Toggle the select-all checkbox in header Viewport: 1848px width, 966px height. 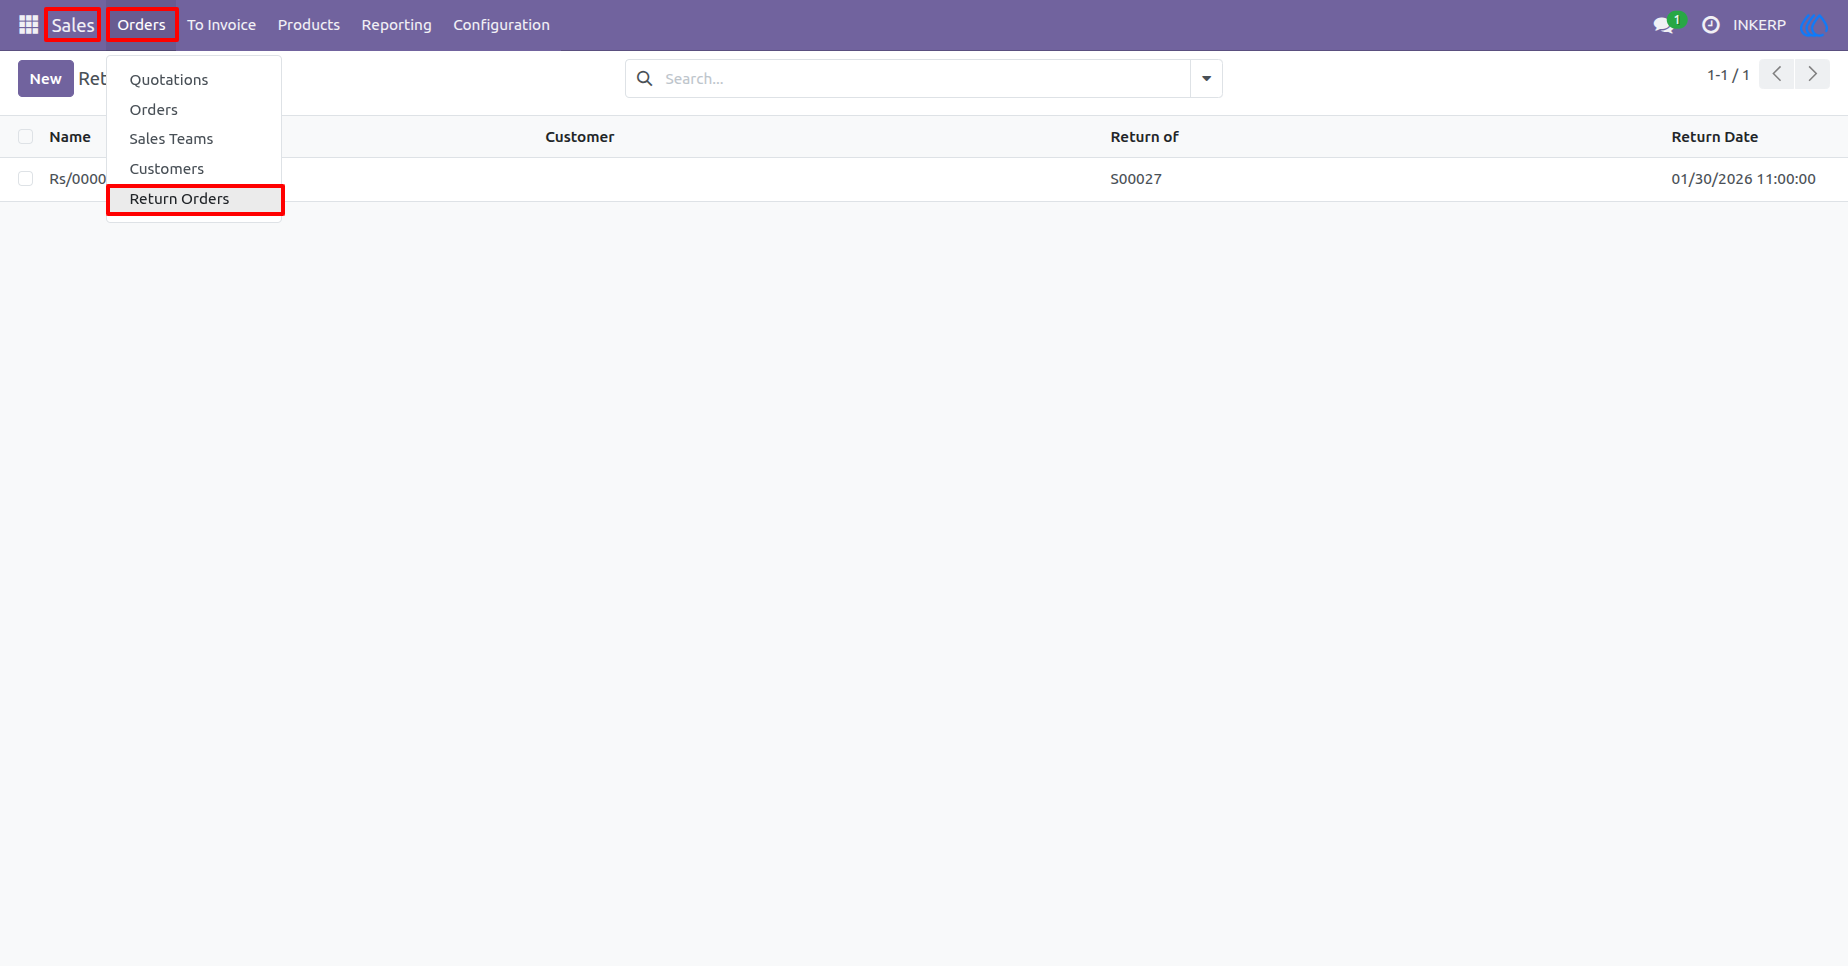pos(26,137)
